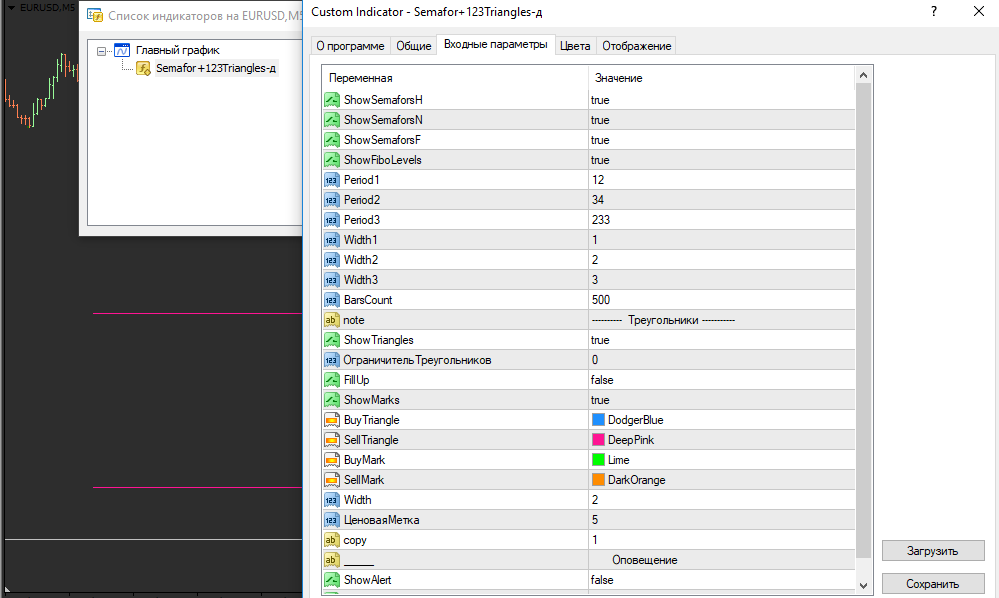Click the Главный график chart icon
The width and height of the screenshot is (999, 598).
pyautogui.click(x=123, y=50)
